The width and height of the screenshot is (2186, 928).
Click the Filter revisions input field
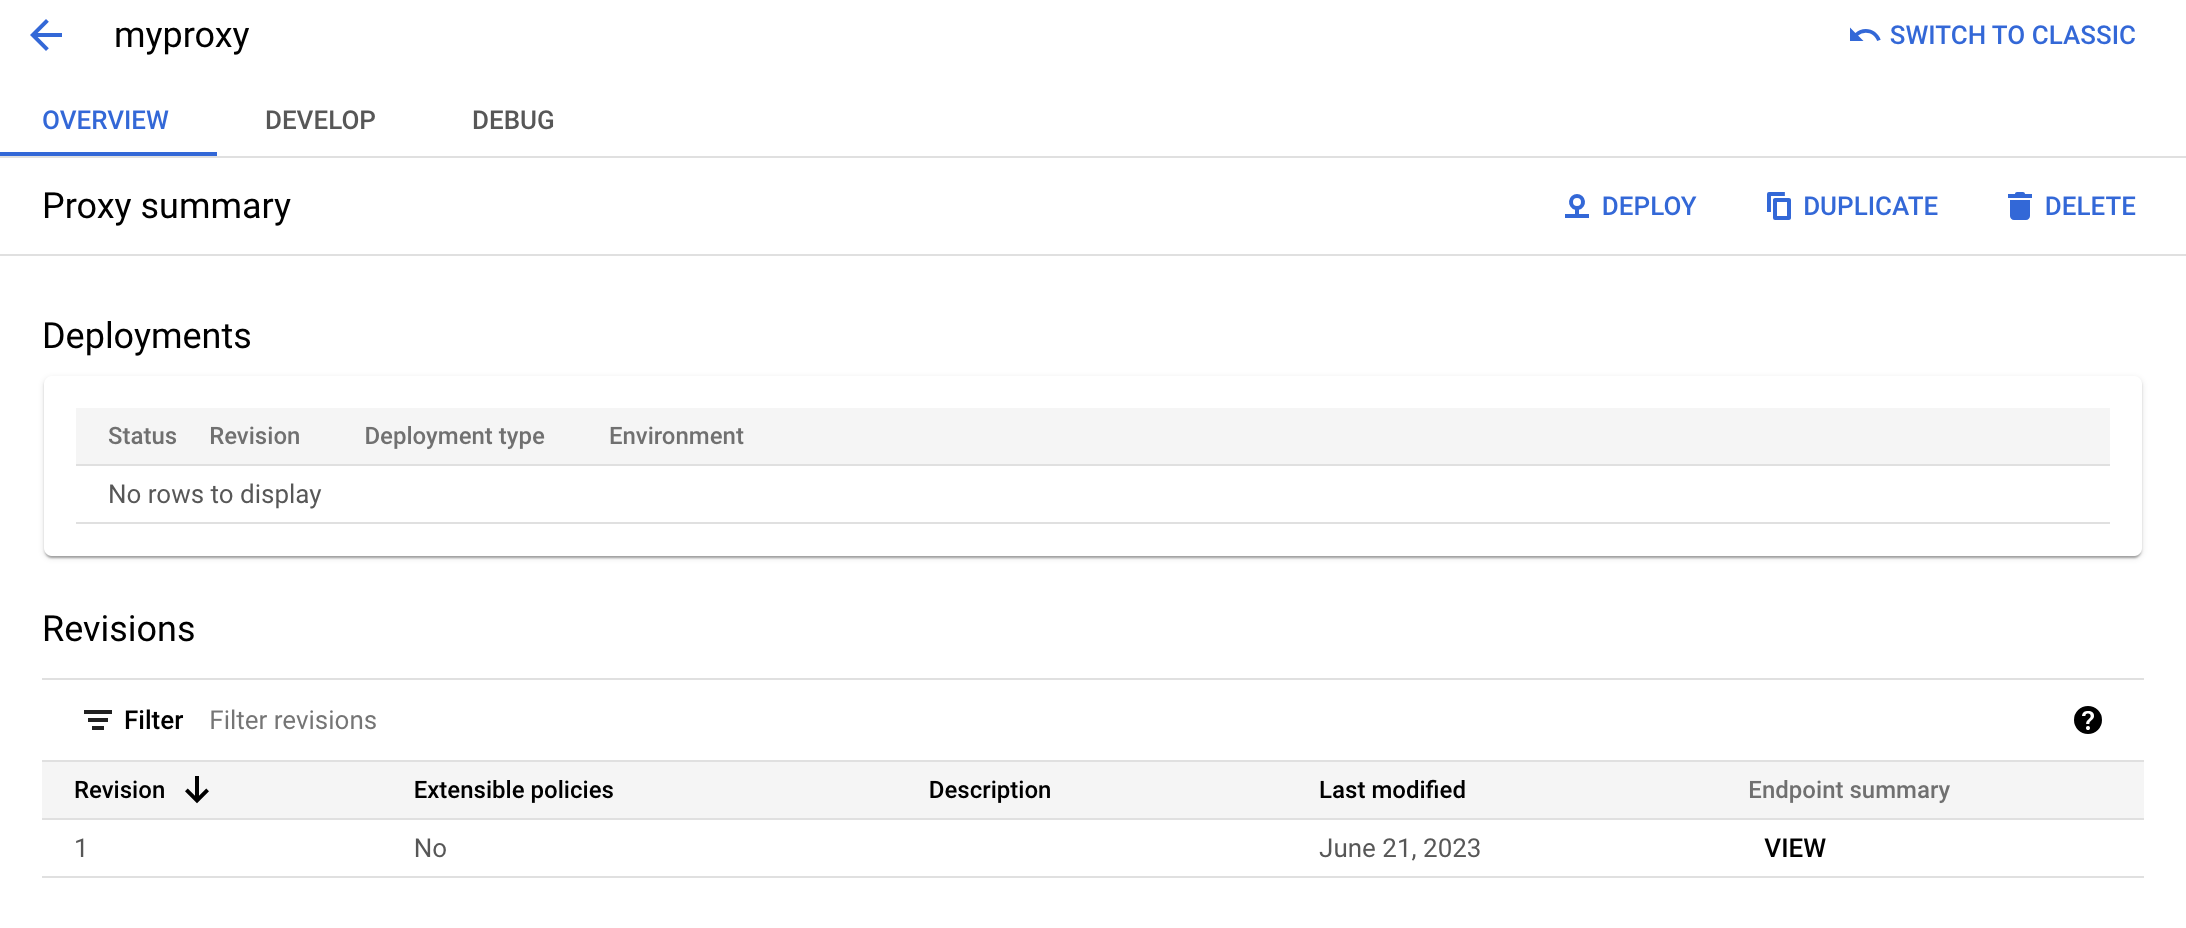tap(293, 720)
